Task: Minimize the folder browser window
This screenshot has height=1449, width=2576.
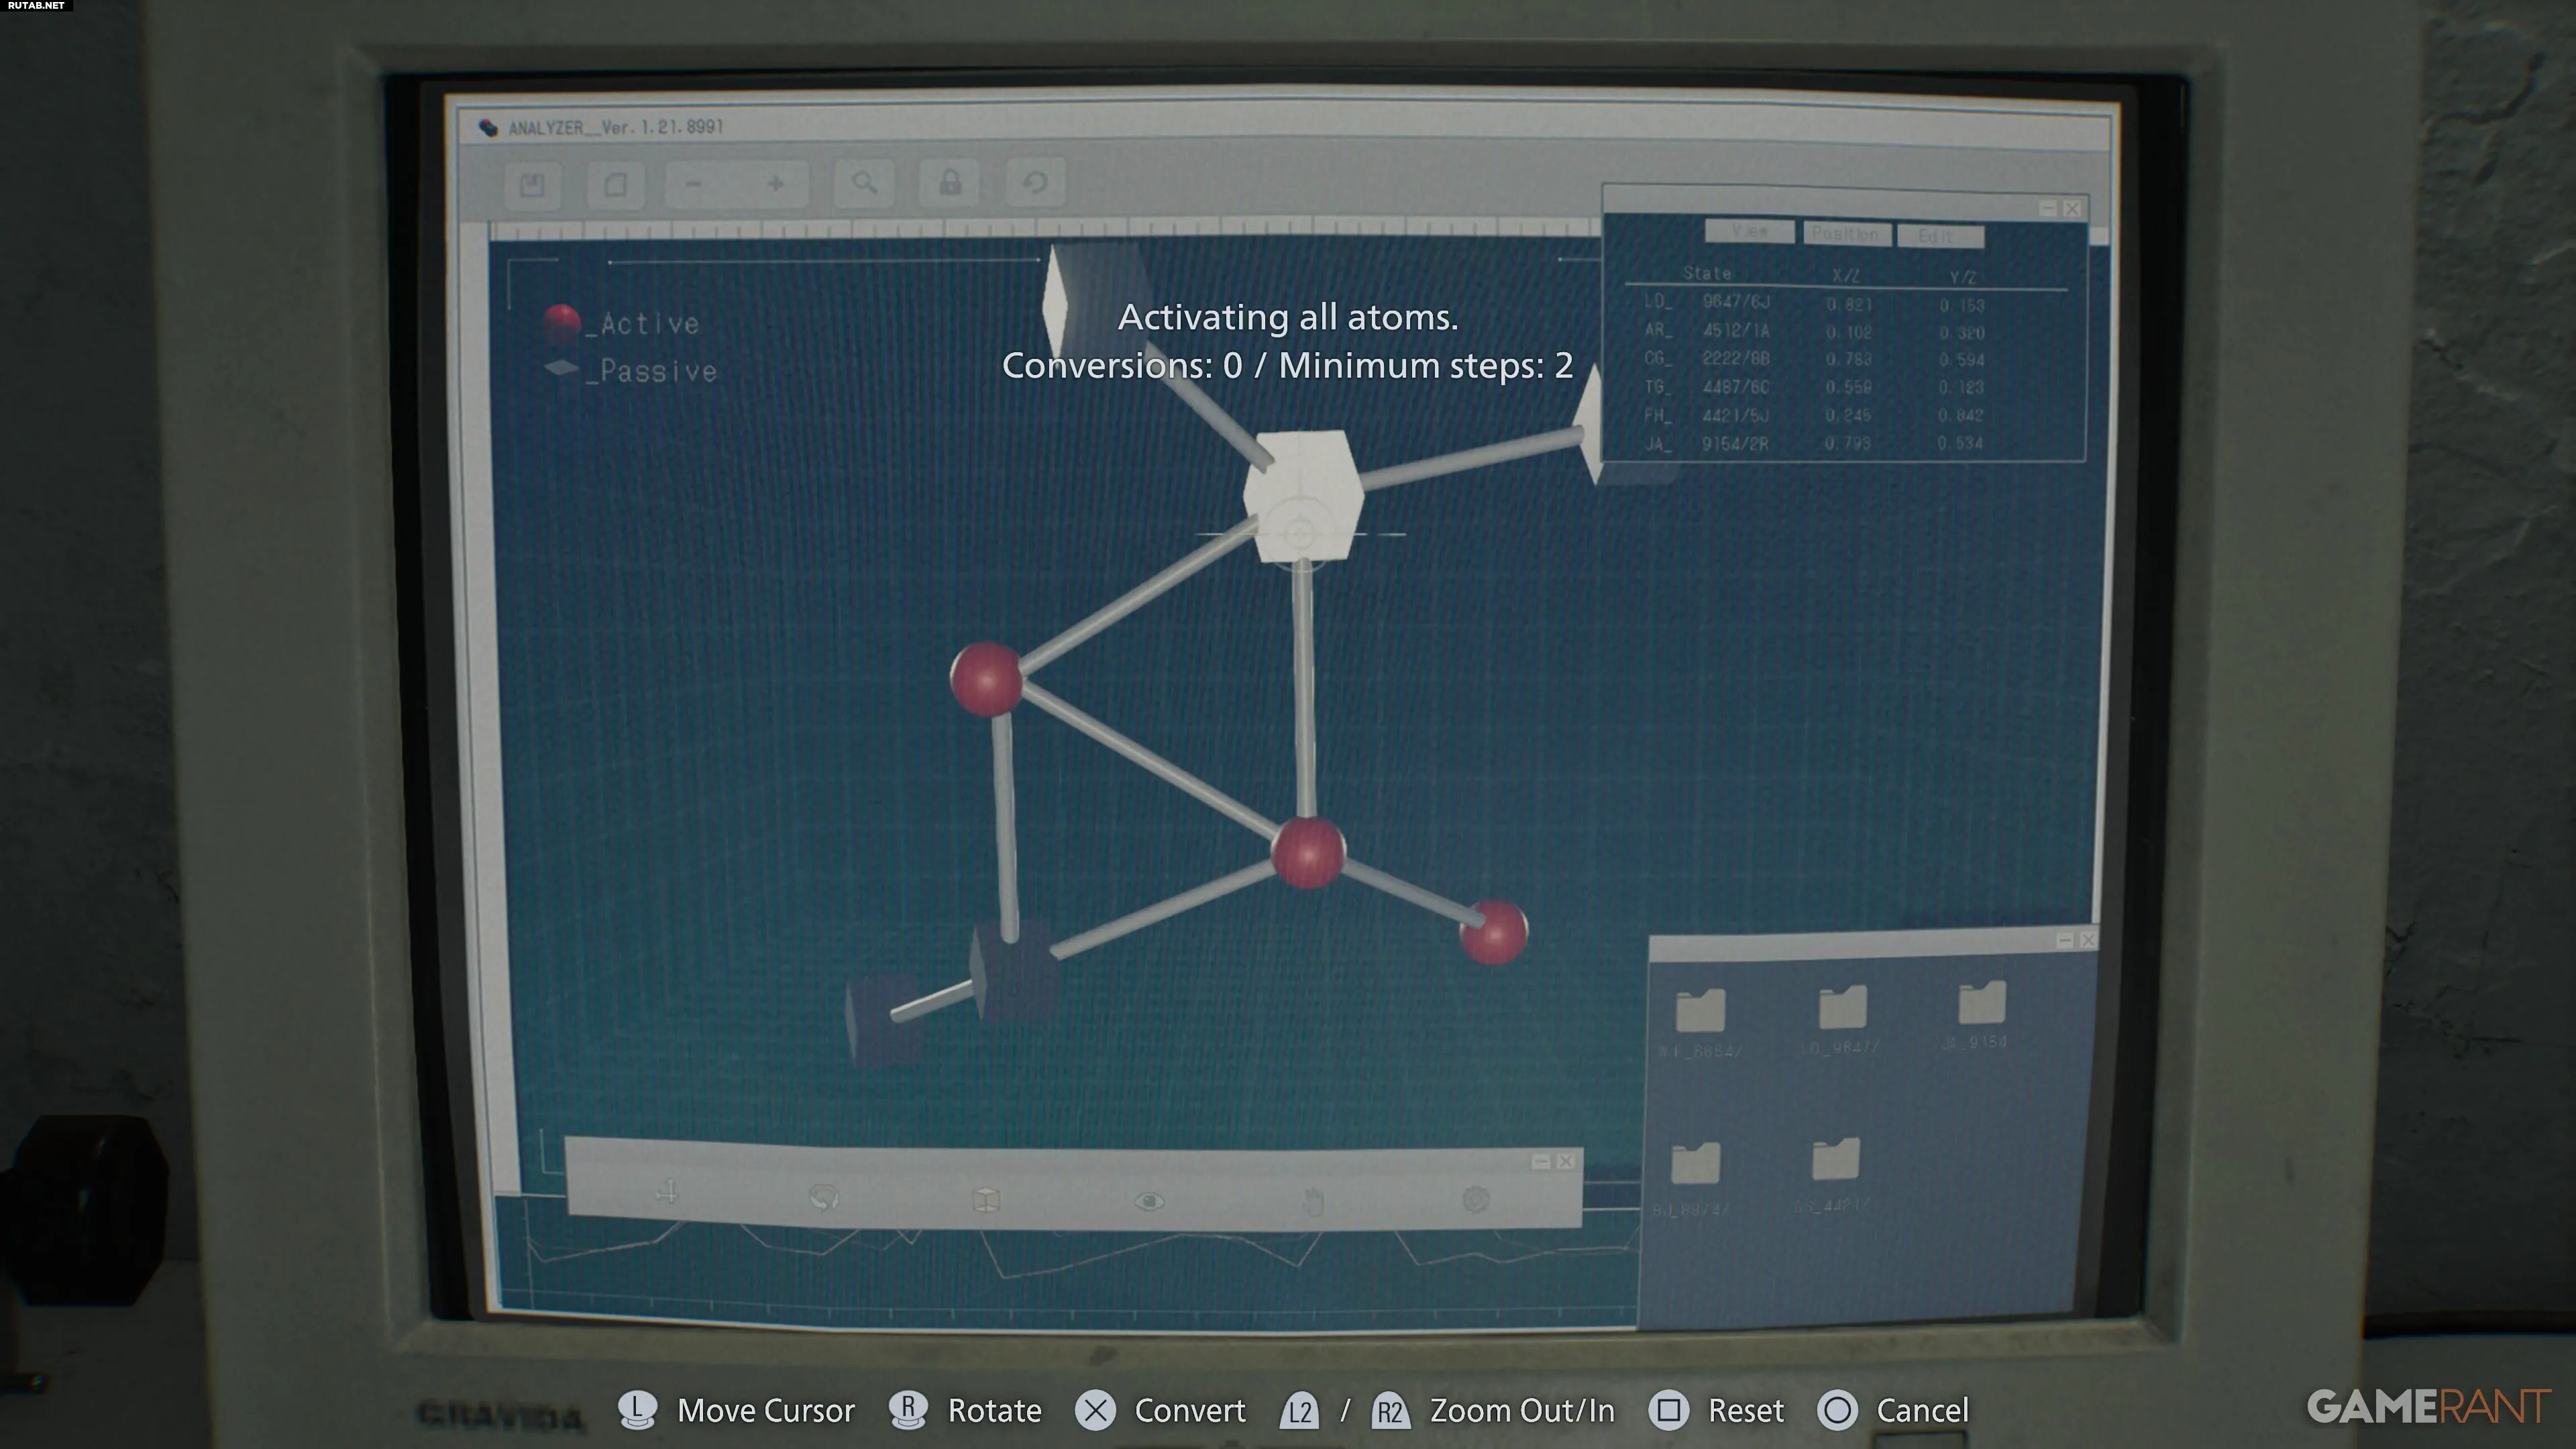Action: (2065, 940)
